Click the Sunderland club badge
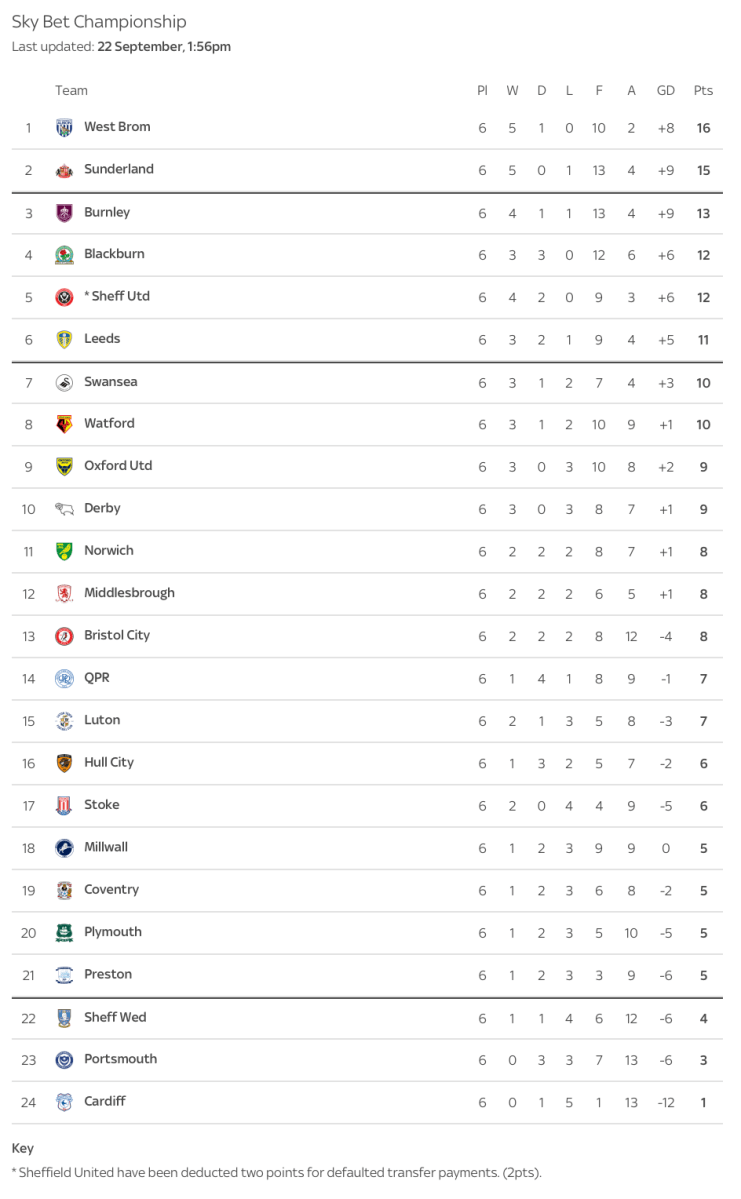This screenshot has width=741, height=1199. coord(64,171)
